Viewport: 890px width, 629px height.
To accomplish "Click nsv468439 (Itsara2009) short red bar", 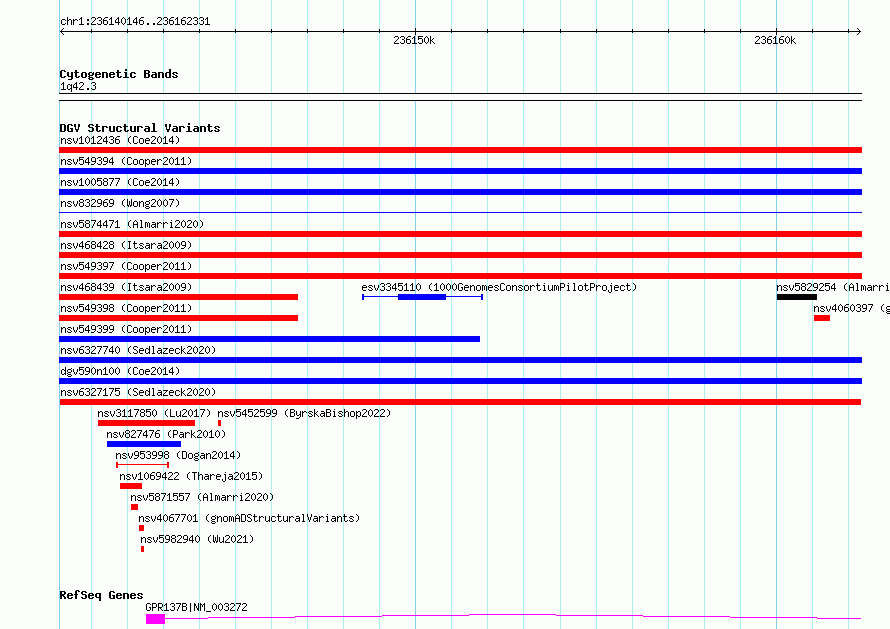I will [179, 297].
